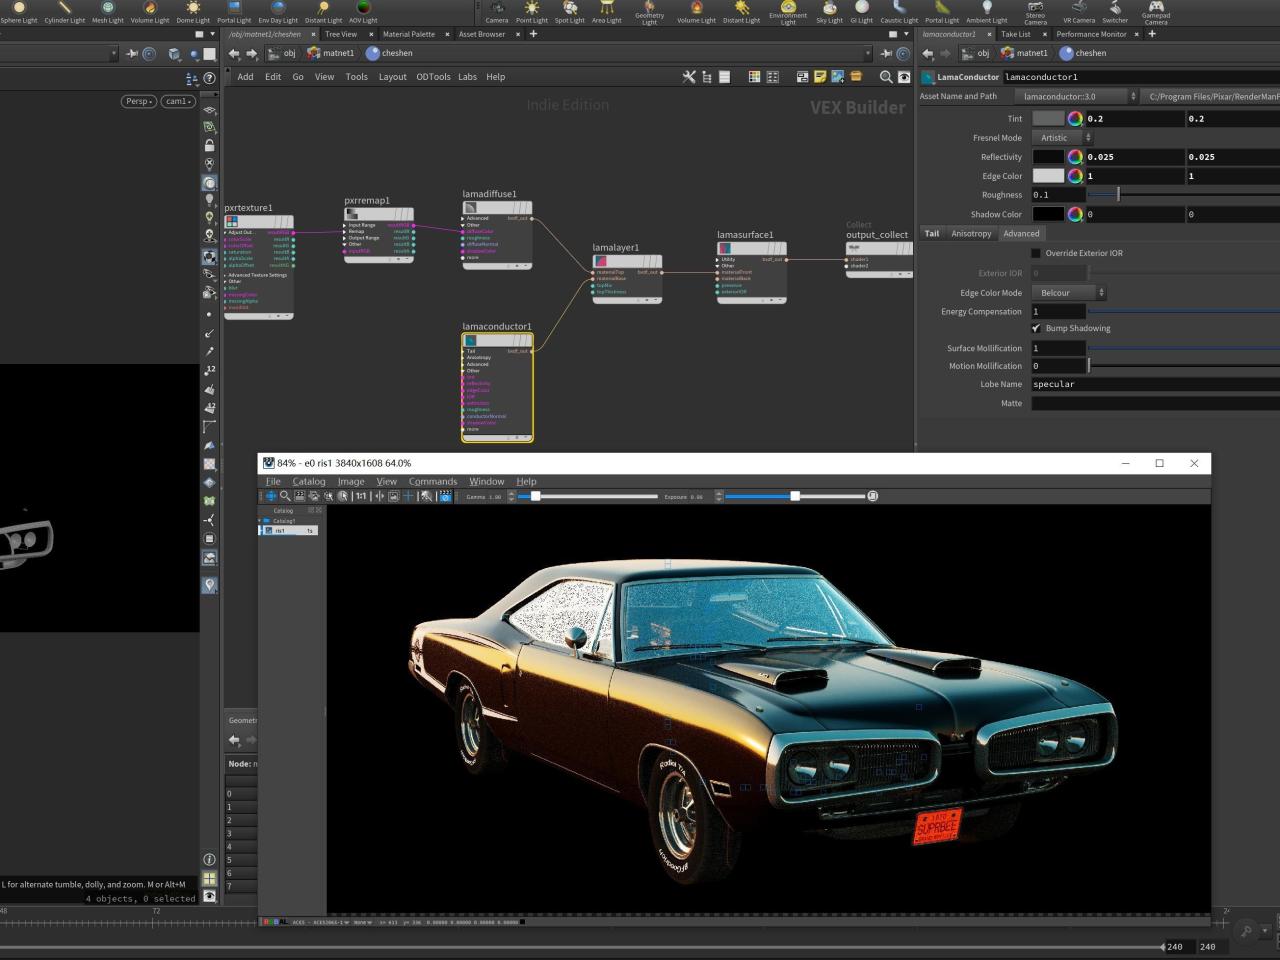Enable Override Exterior IOR checkbox

[x=1036, y=253]
